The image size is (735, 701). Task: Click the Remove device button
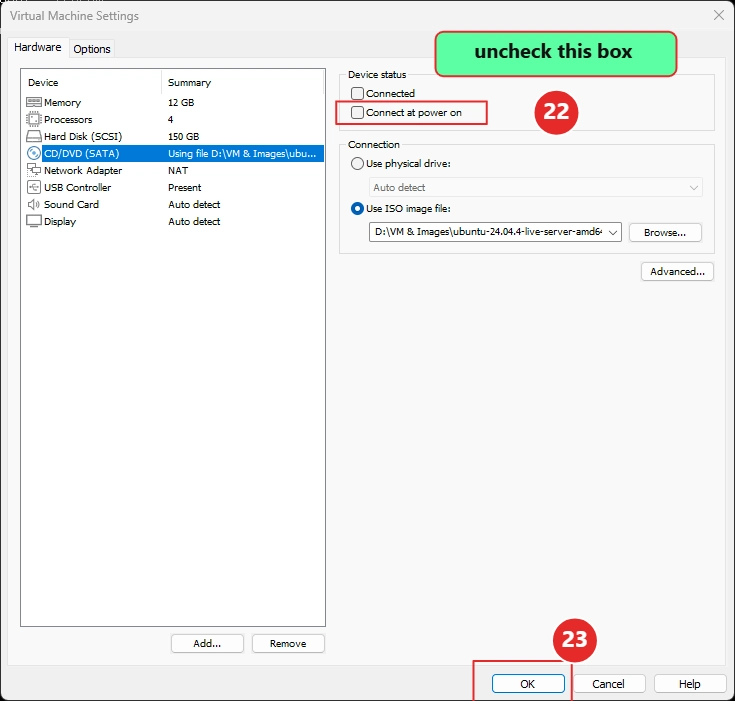[x=288, y=644]
